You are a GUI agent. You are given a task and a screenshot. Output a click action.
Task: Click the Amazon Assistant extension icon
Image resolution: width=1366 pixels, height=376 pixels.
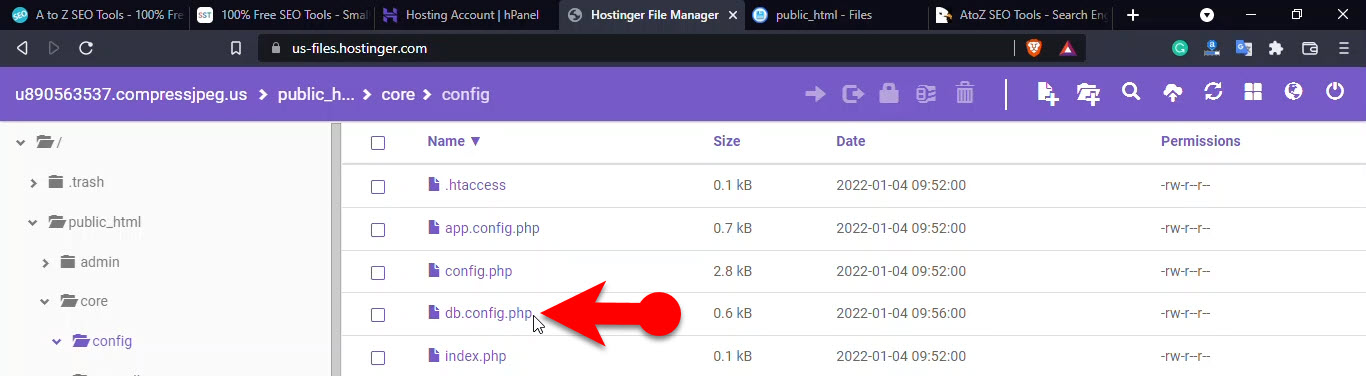click(x=1211, y=48)
